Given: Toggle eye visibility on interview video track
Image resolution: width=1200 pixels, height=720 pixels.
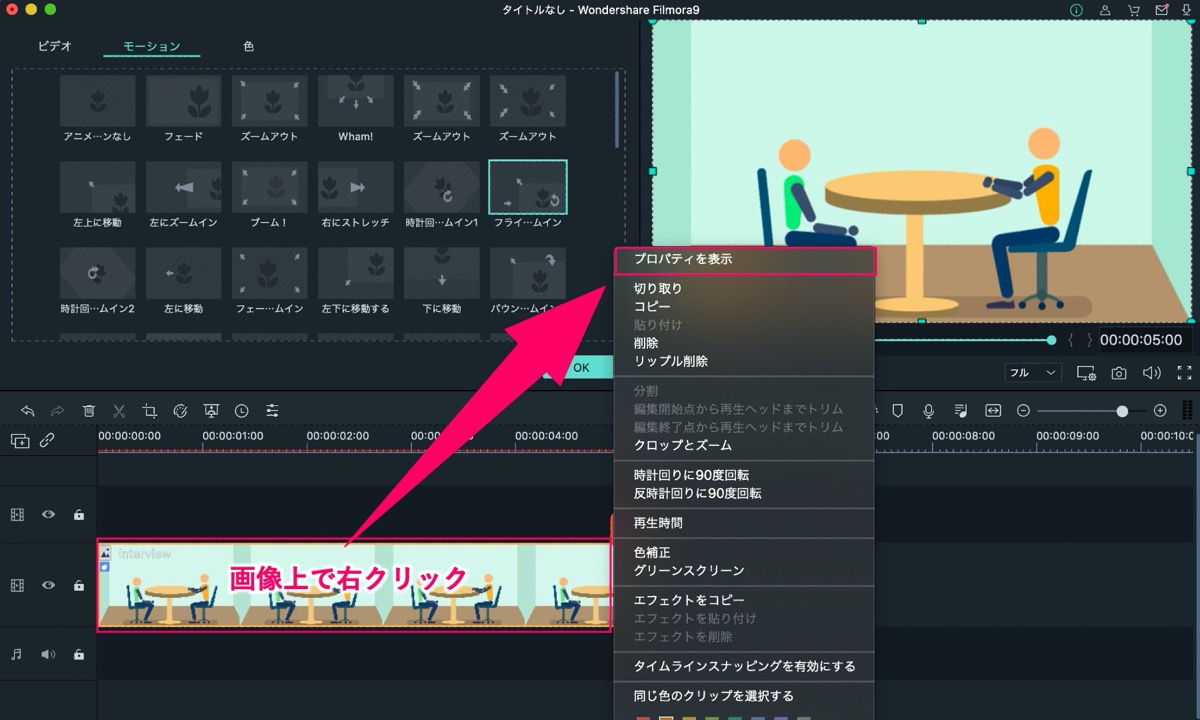Looking at the screenshot, I should click(48, 585).
